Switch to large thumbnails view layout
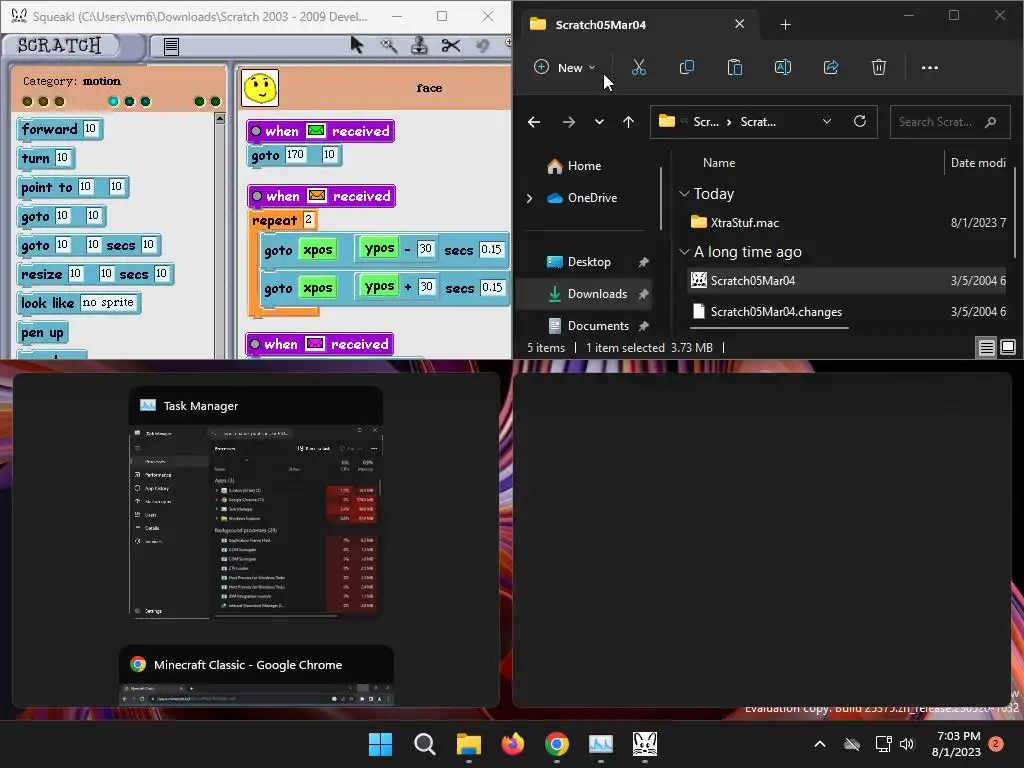This screenshot has height=768, width=1024. pos(1008,347)
